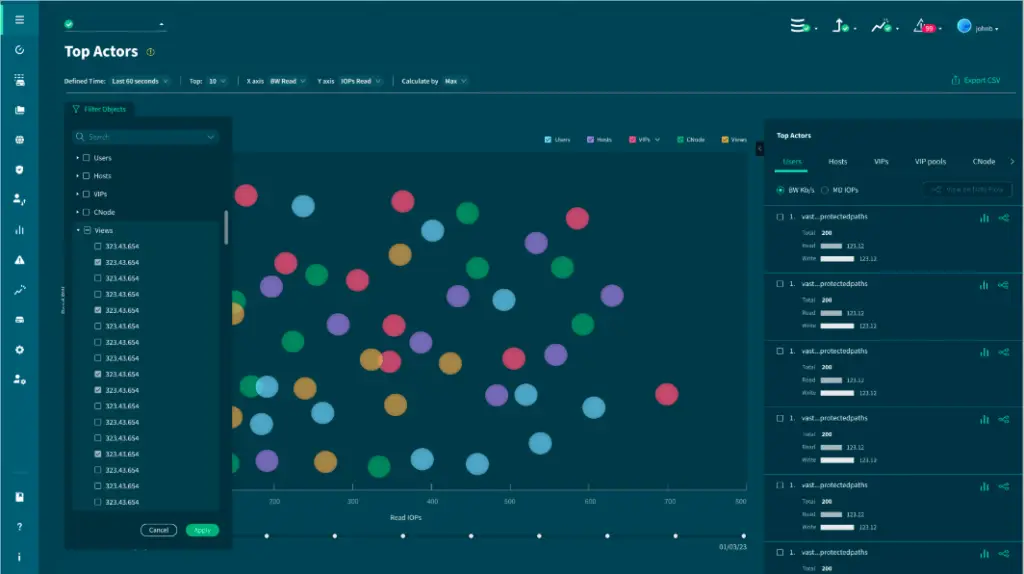Click the Search field in the filter panel
The width and height of the screenshot is (1024, 574).
click(145, 137)
